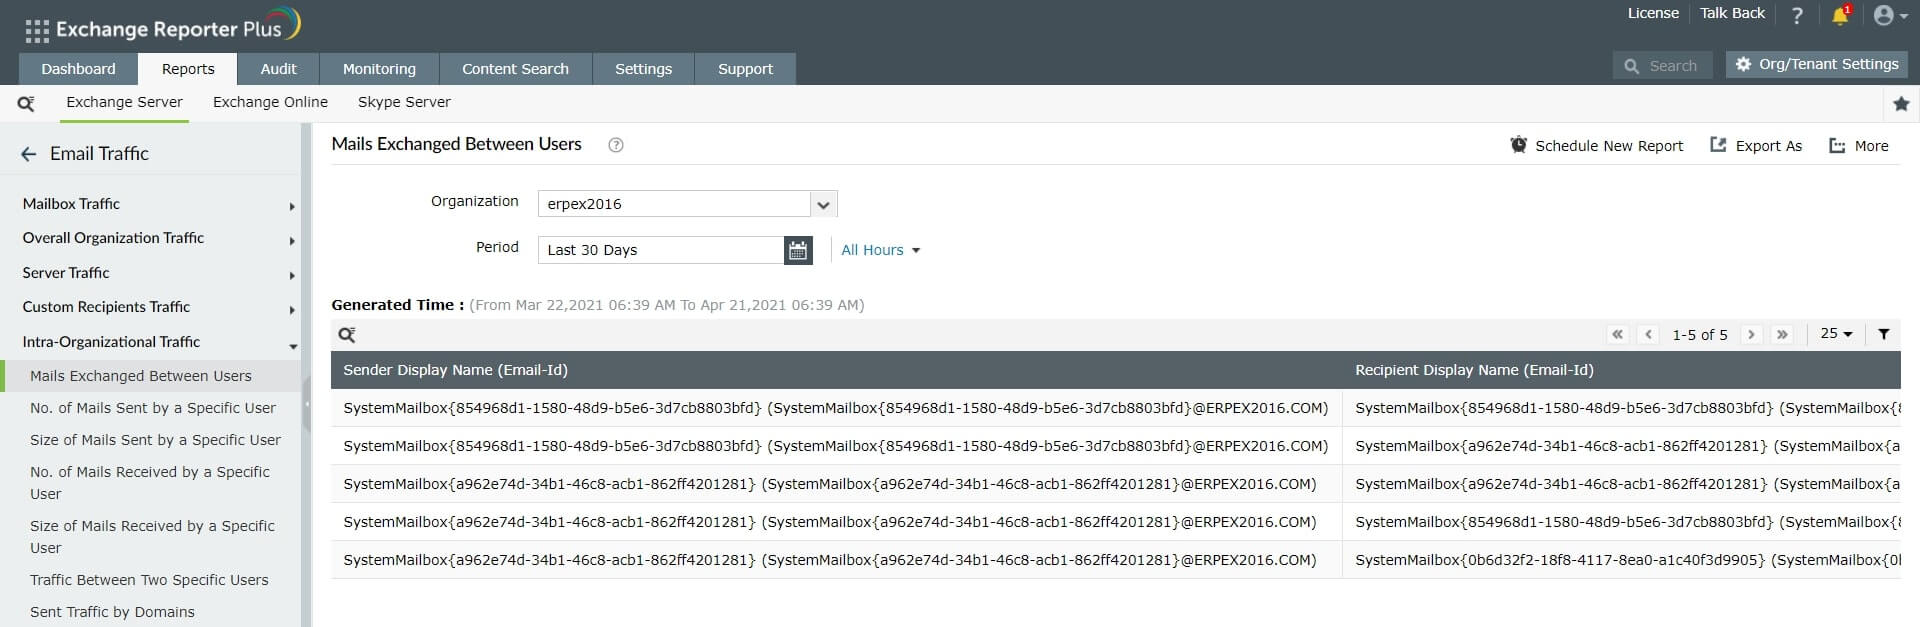Click the Schedule New Report alarm icon

coord(1518,145)
